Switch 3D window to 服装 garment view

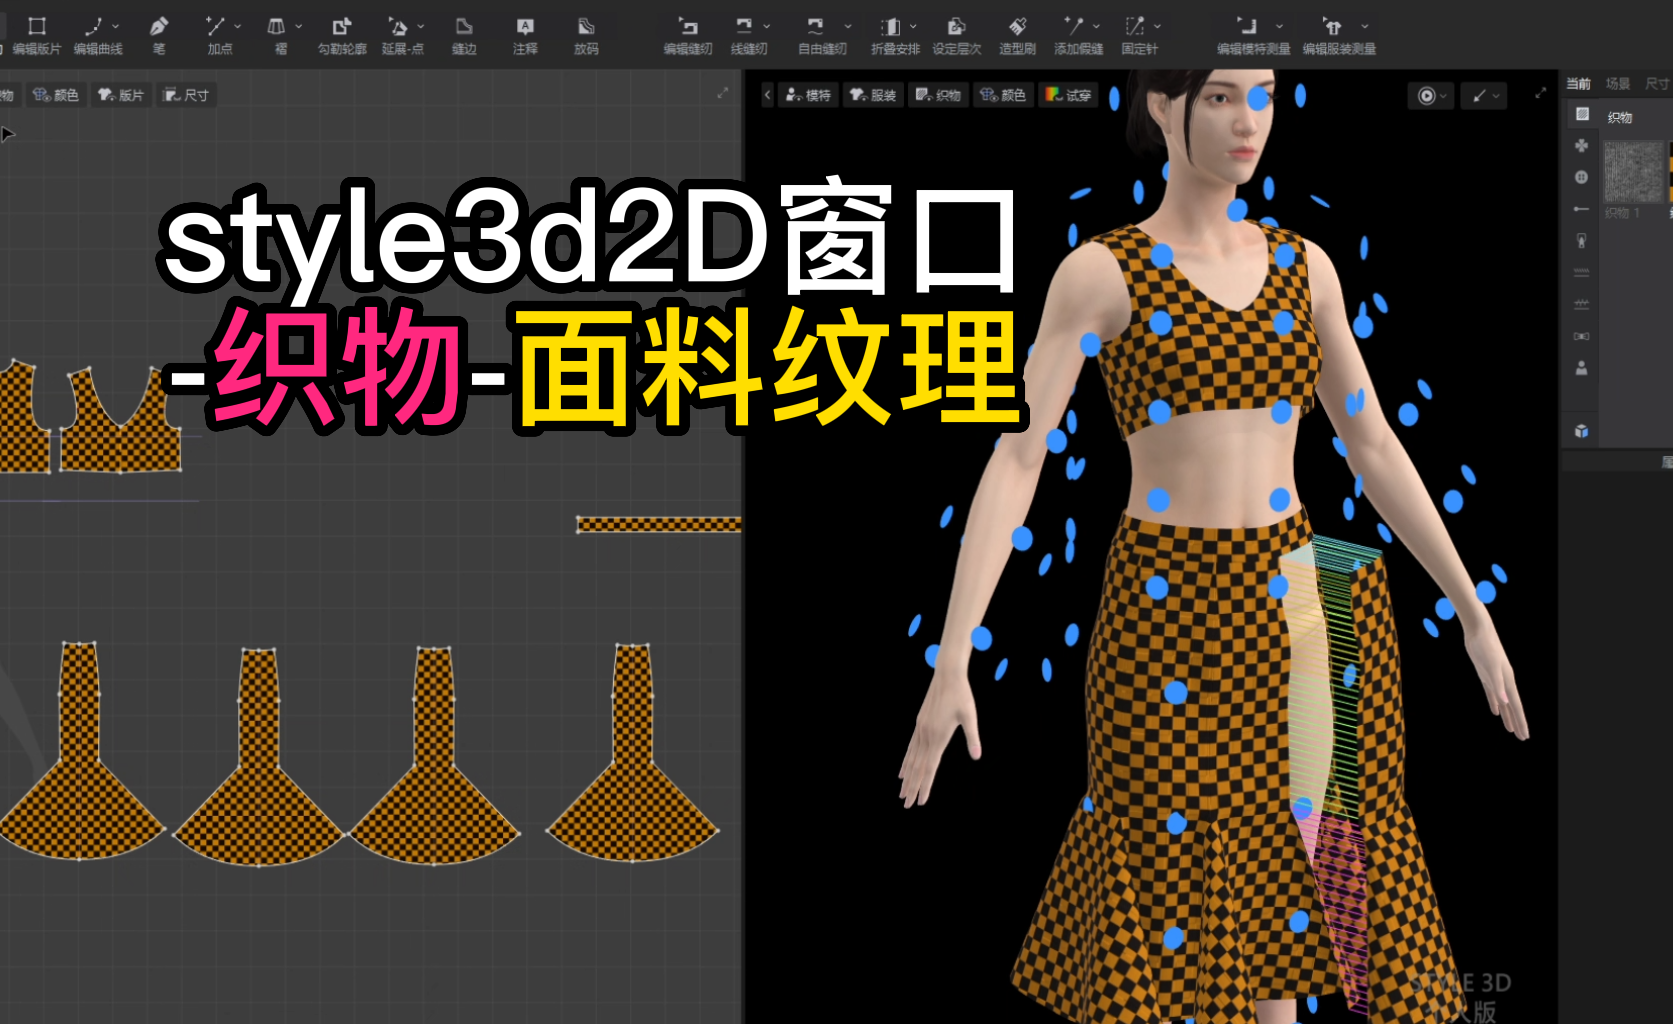pos(873,95)
